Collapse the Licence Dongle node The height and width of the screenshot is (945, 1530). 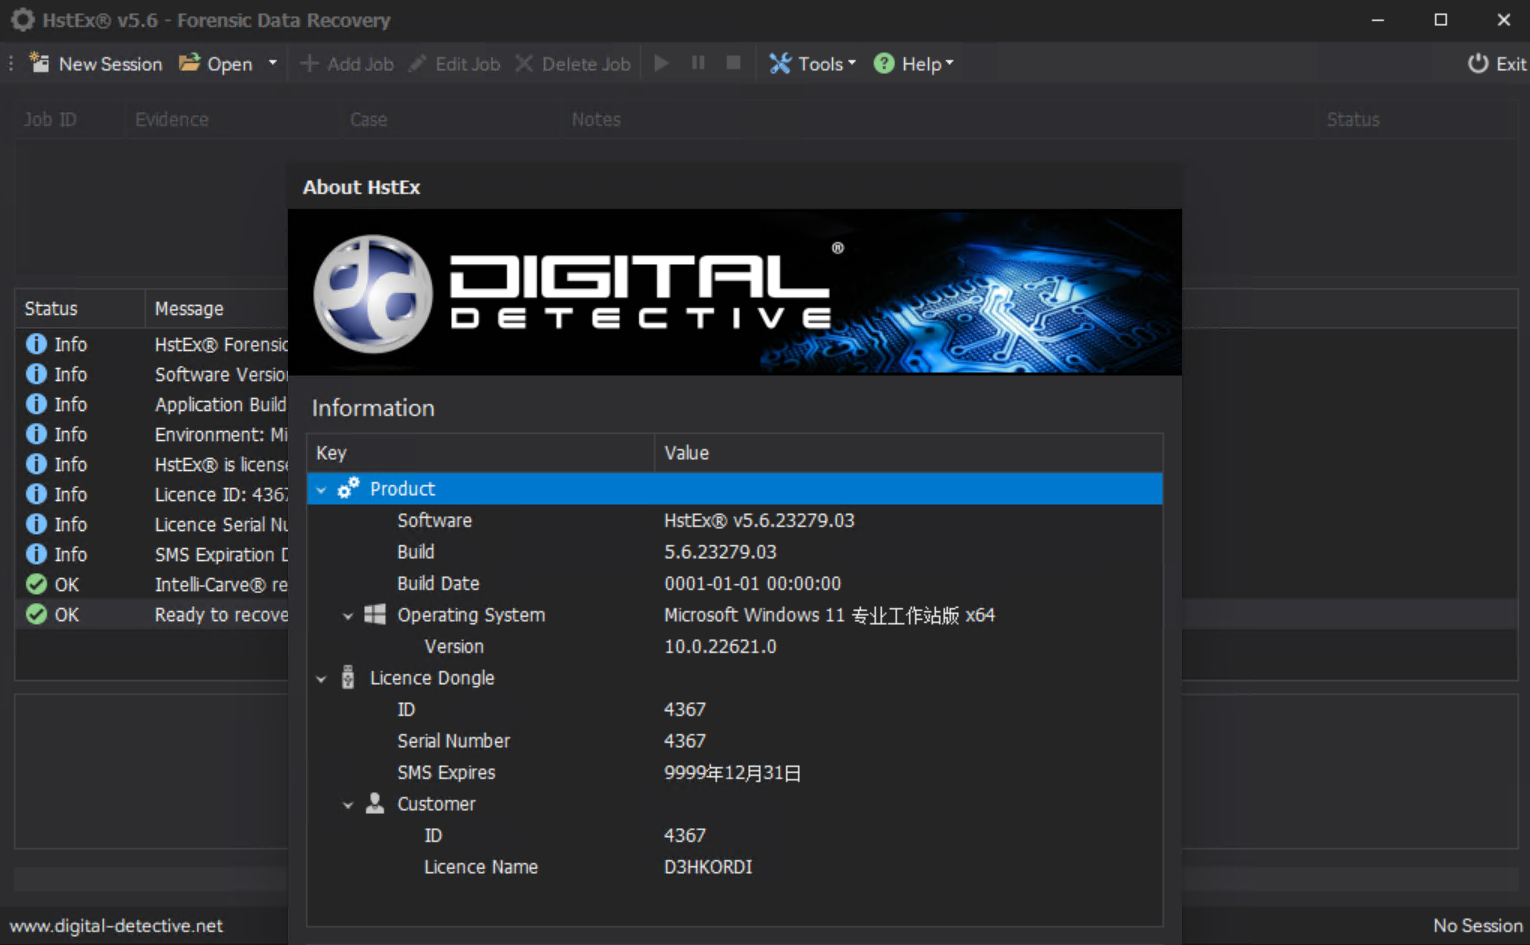point(321,679)
